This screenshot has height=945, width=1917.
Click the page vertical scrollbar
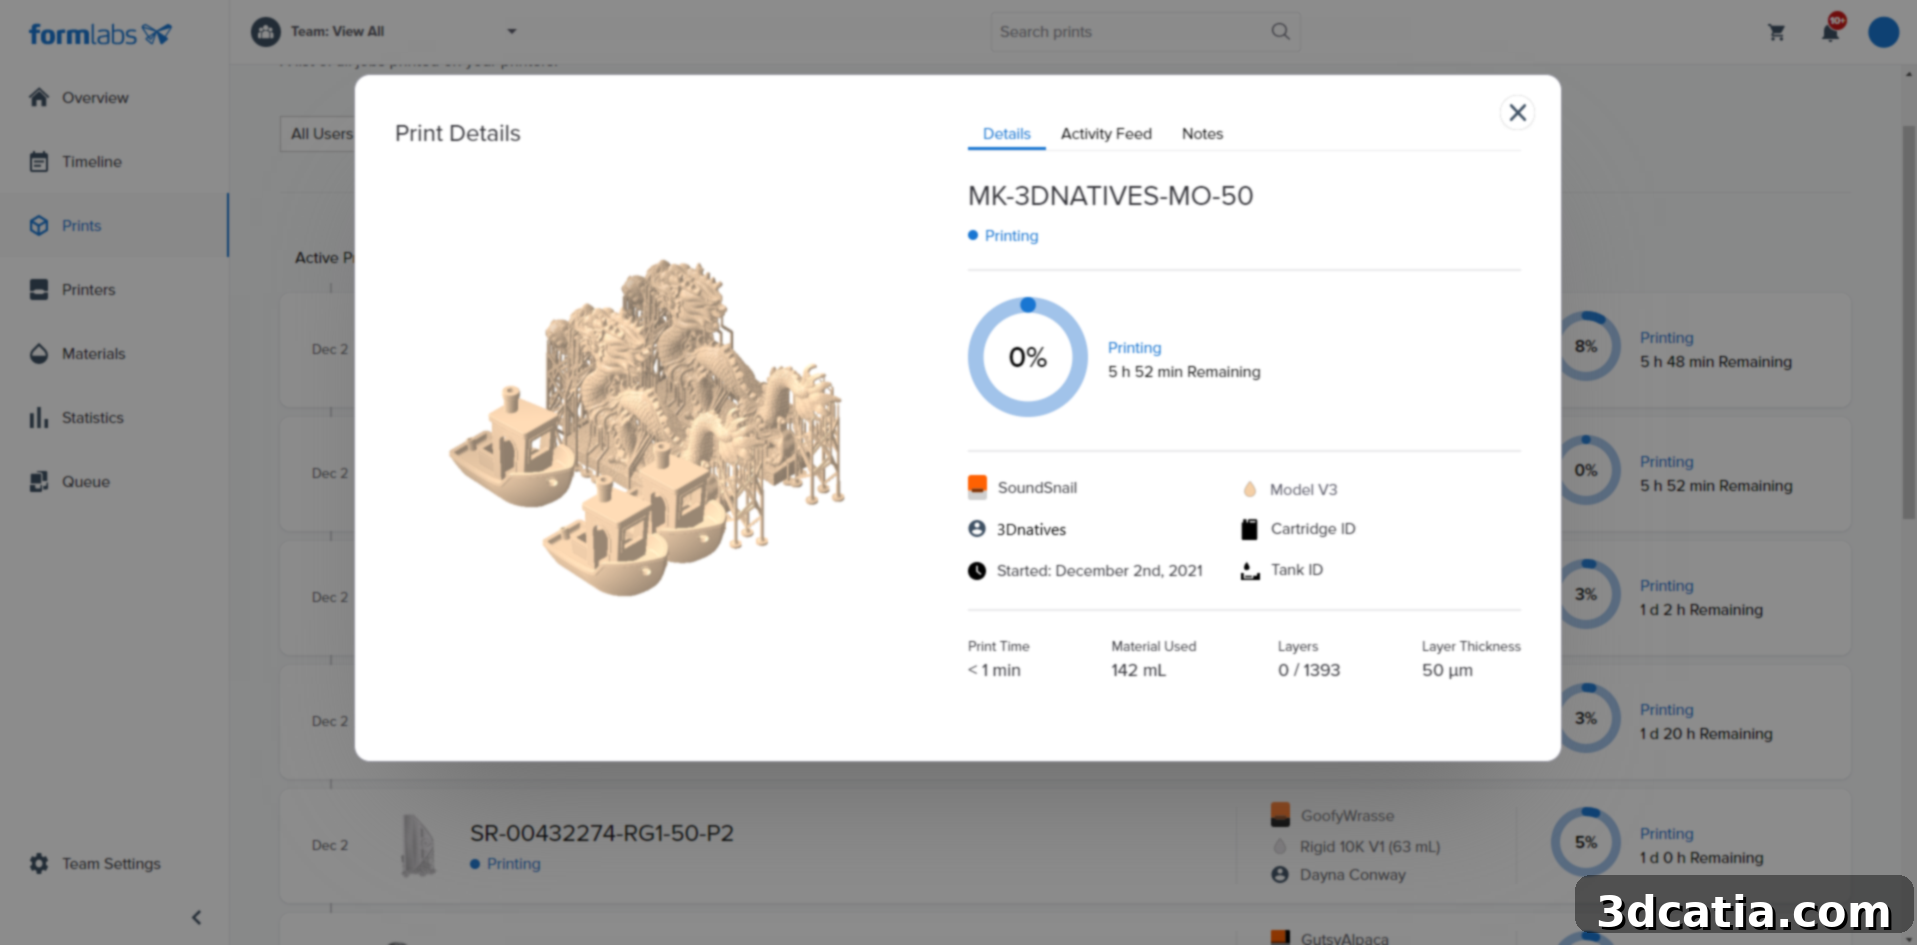pyautogui.click(x=1908, y=322)
